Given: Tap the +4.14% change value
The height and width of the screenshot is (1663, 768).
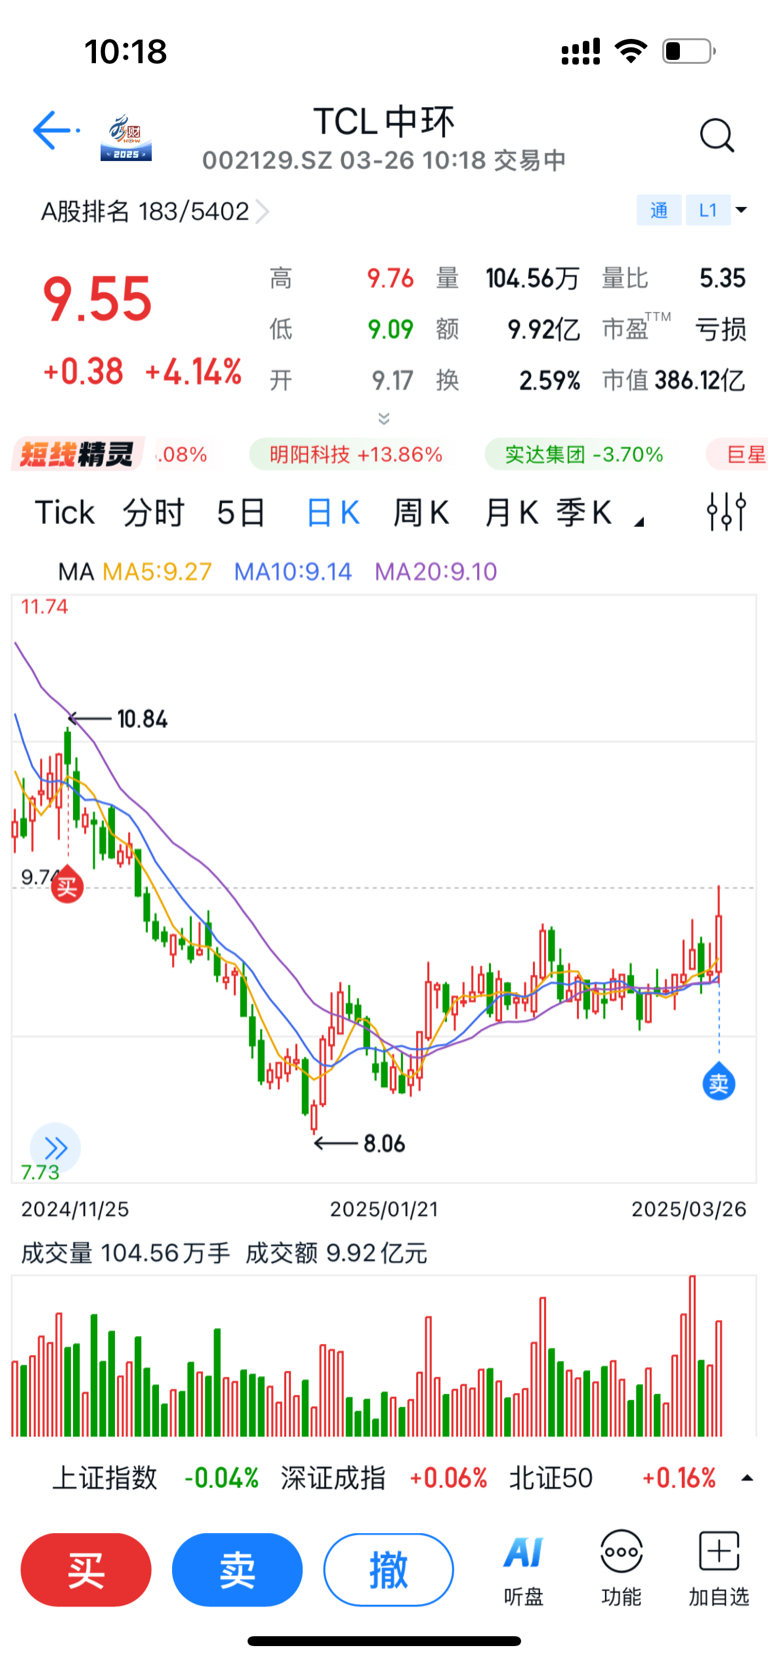Looking at the screenshot, I should [193, 372].
